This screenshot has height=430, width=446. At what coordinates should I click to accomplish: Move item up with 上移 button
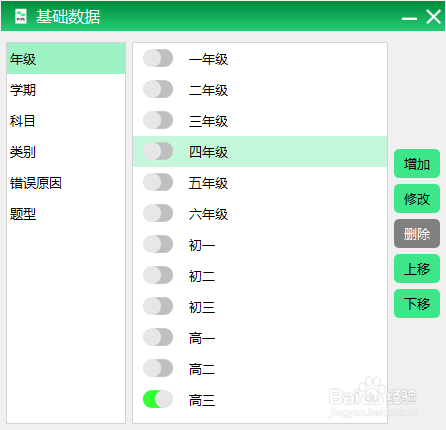pyautogui.click(x=417, y=269)
